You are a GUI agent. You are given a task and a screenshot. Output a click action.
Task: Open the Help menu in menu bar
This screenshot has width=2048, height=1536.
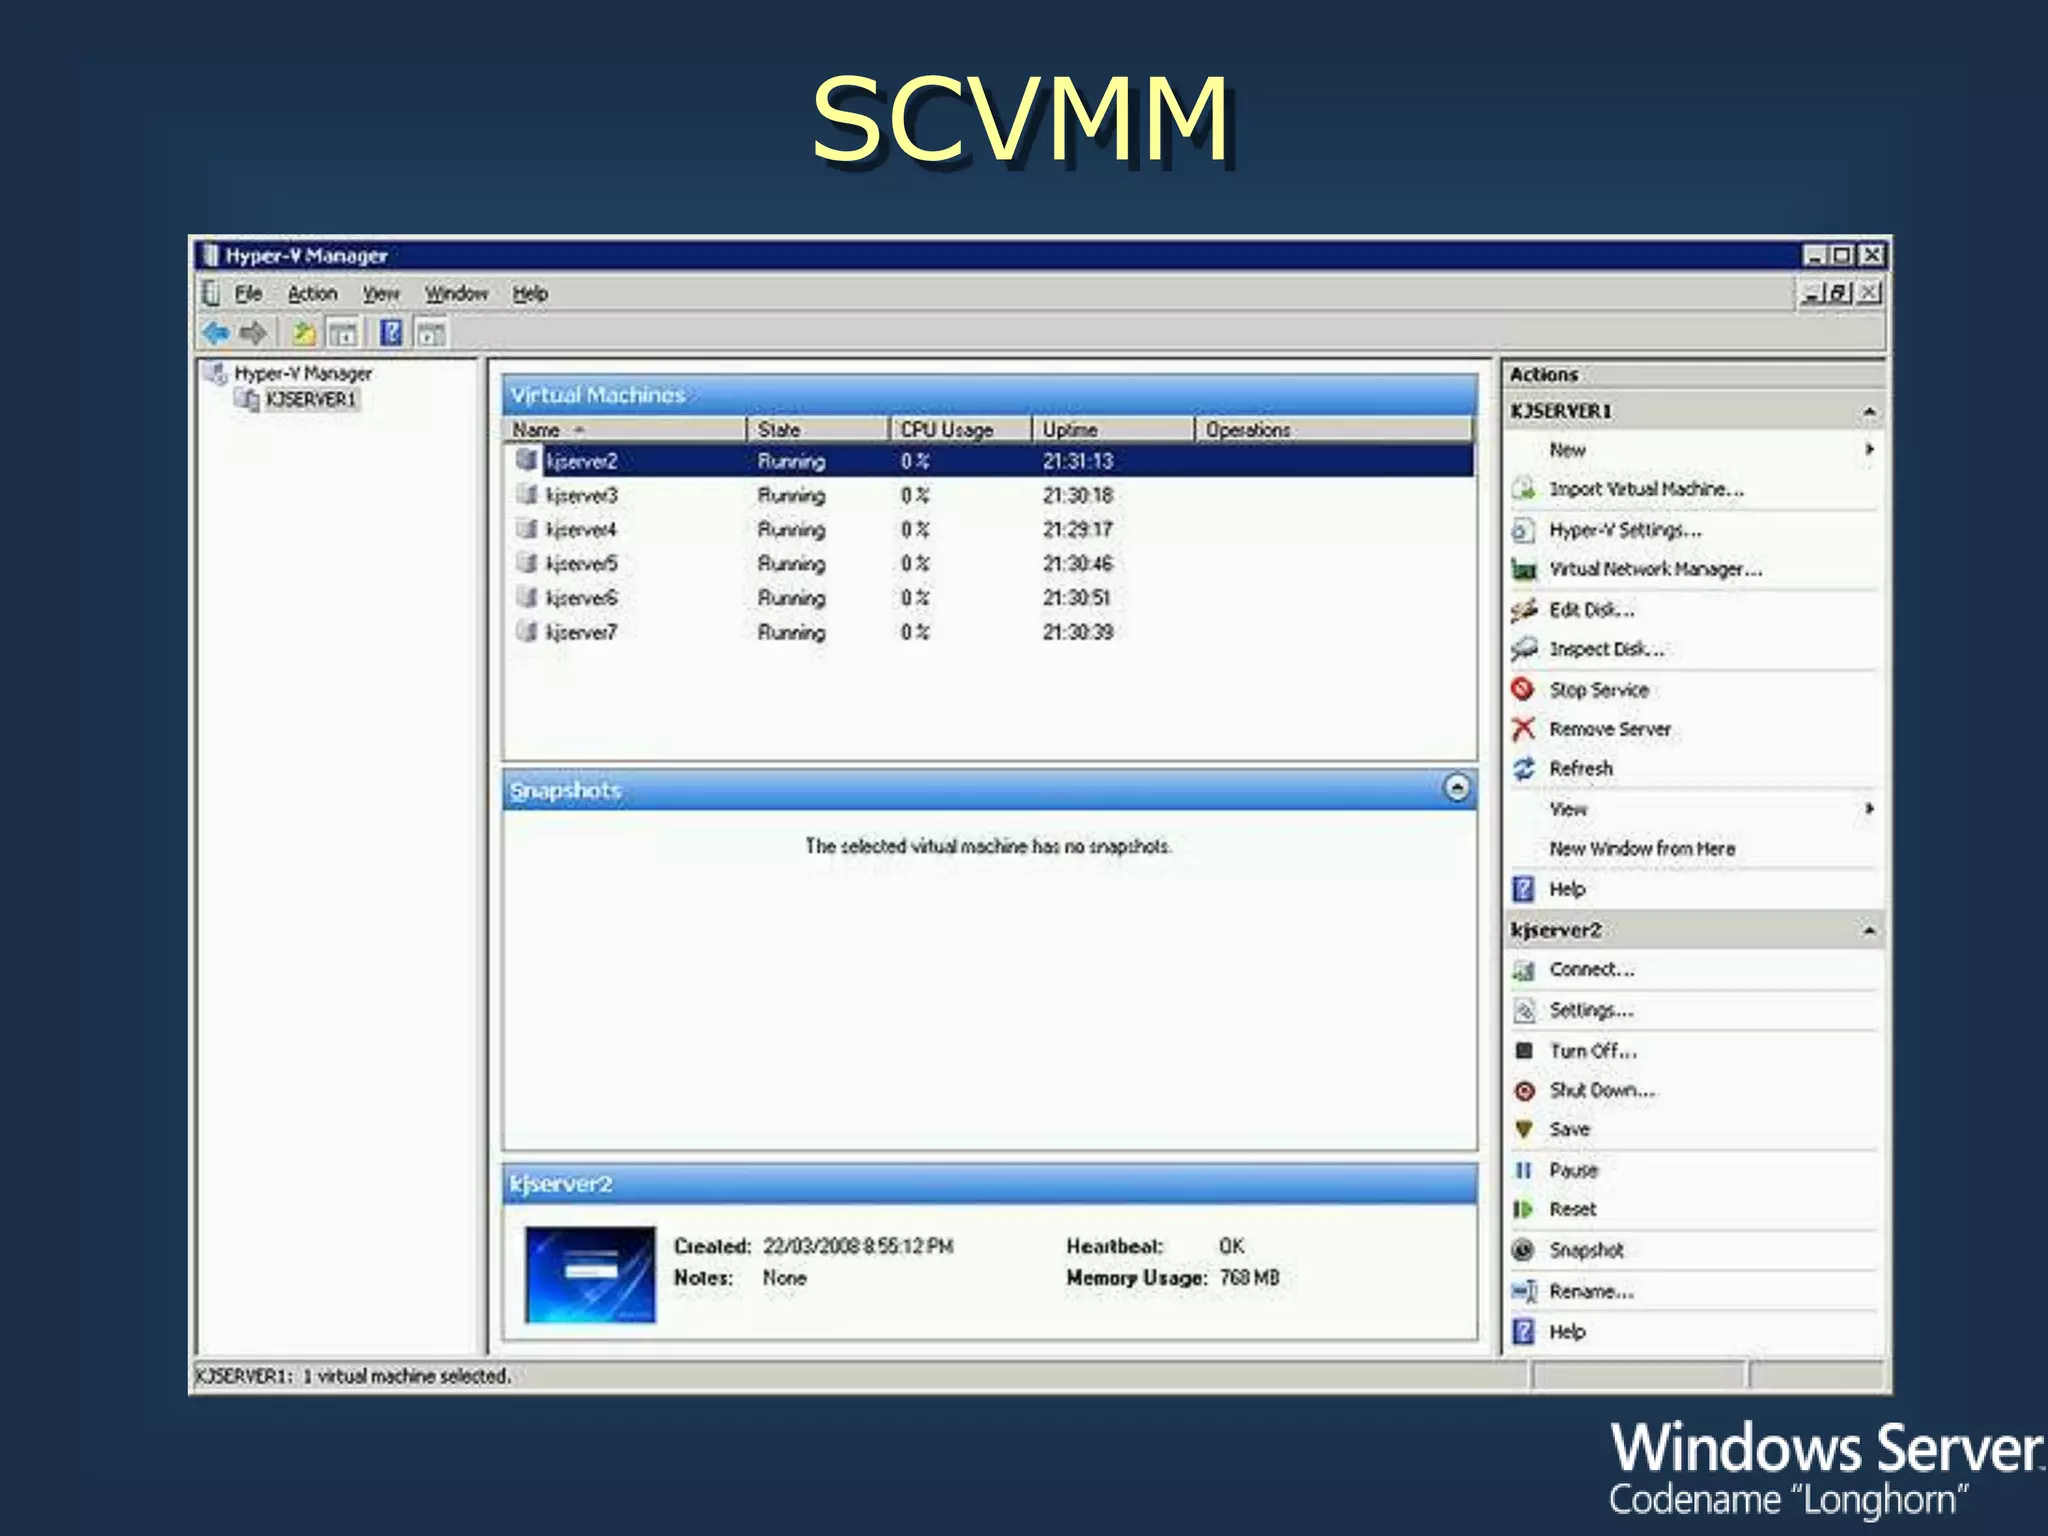tap(530, 294)
